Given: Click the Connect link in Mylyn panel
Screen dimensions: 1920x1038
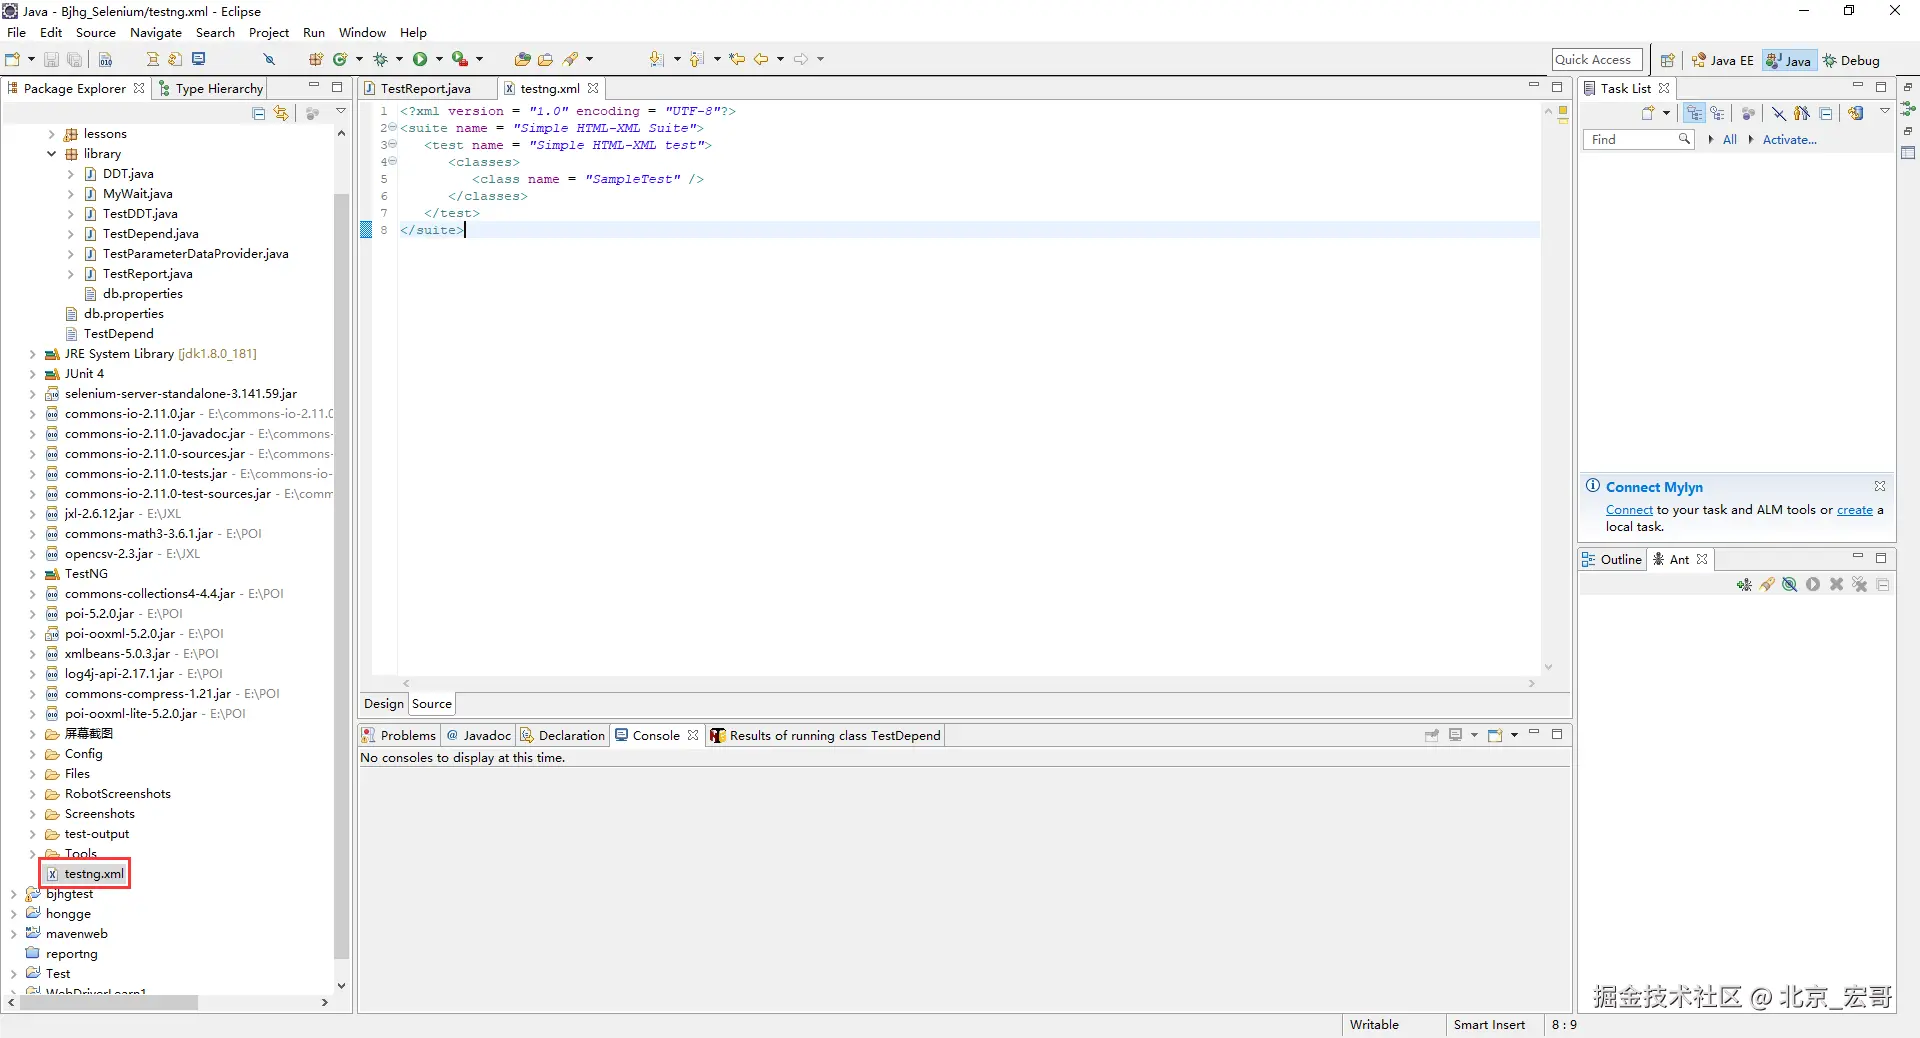Looking at the screenshot, I should point(1629,510).
